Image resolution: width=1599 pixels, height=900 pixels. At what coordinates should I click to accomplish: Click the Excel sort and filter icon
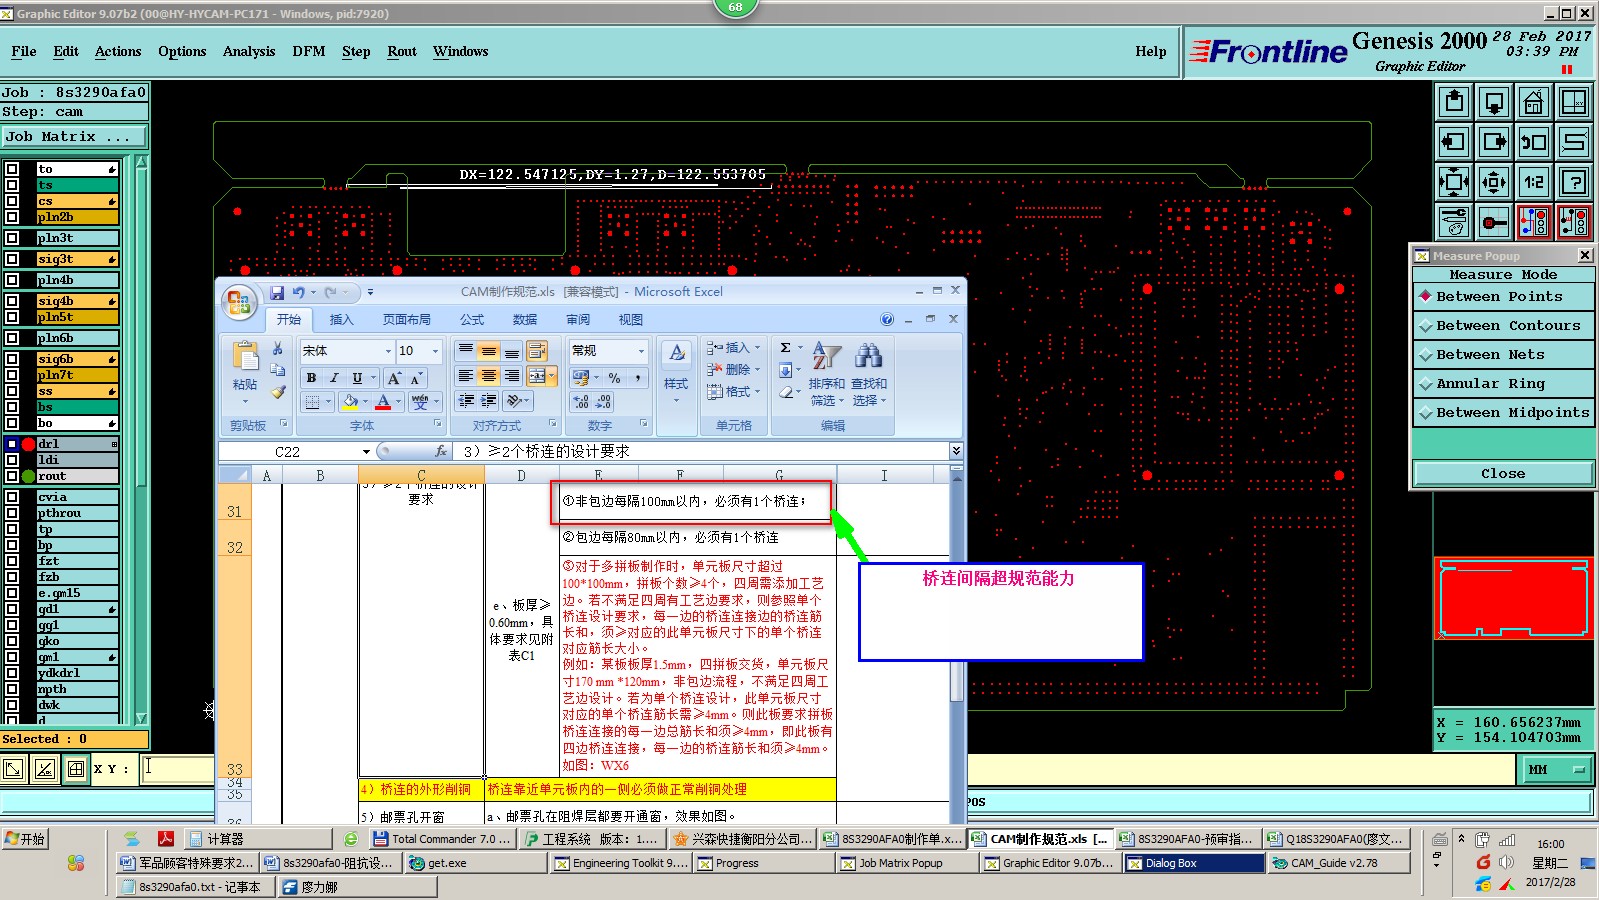coord(826,356)
